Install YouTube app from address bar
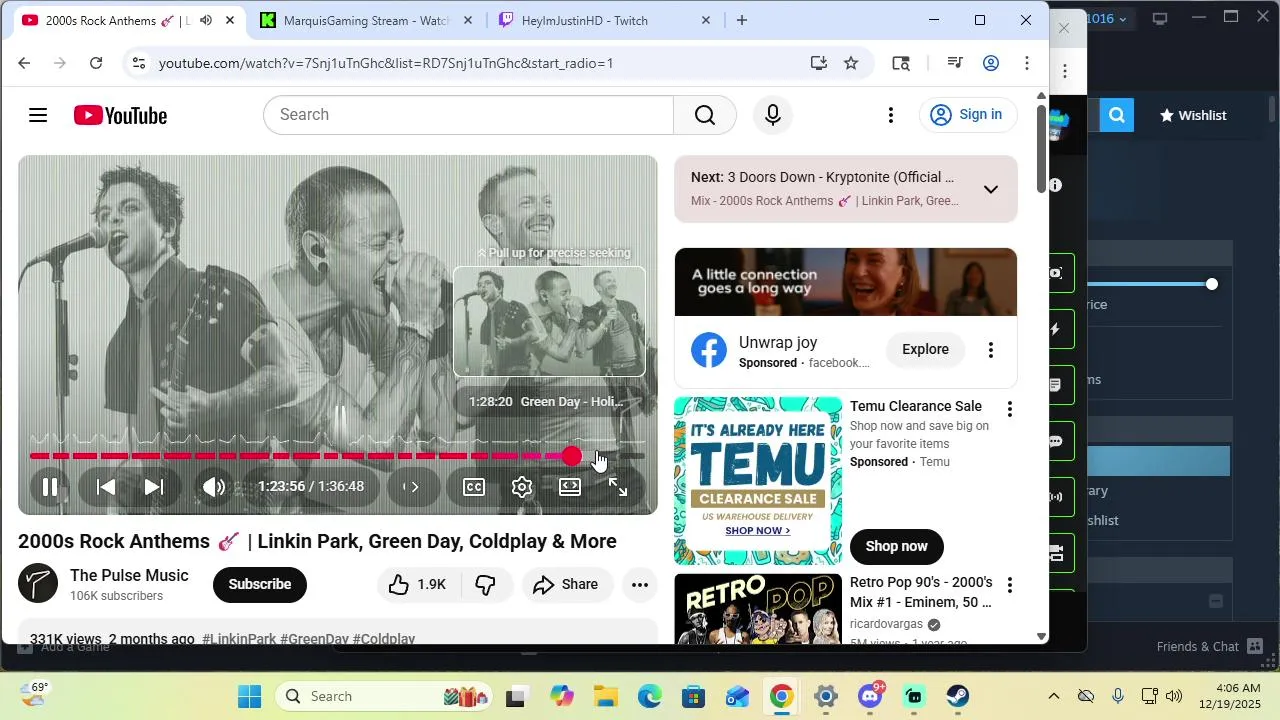The height and width of the screenshot is (720, 1280). (x=819, y=63)
